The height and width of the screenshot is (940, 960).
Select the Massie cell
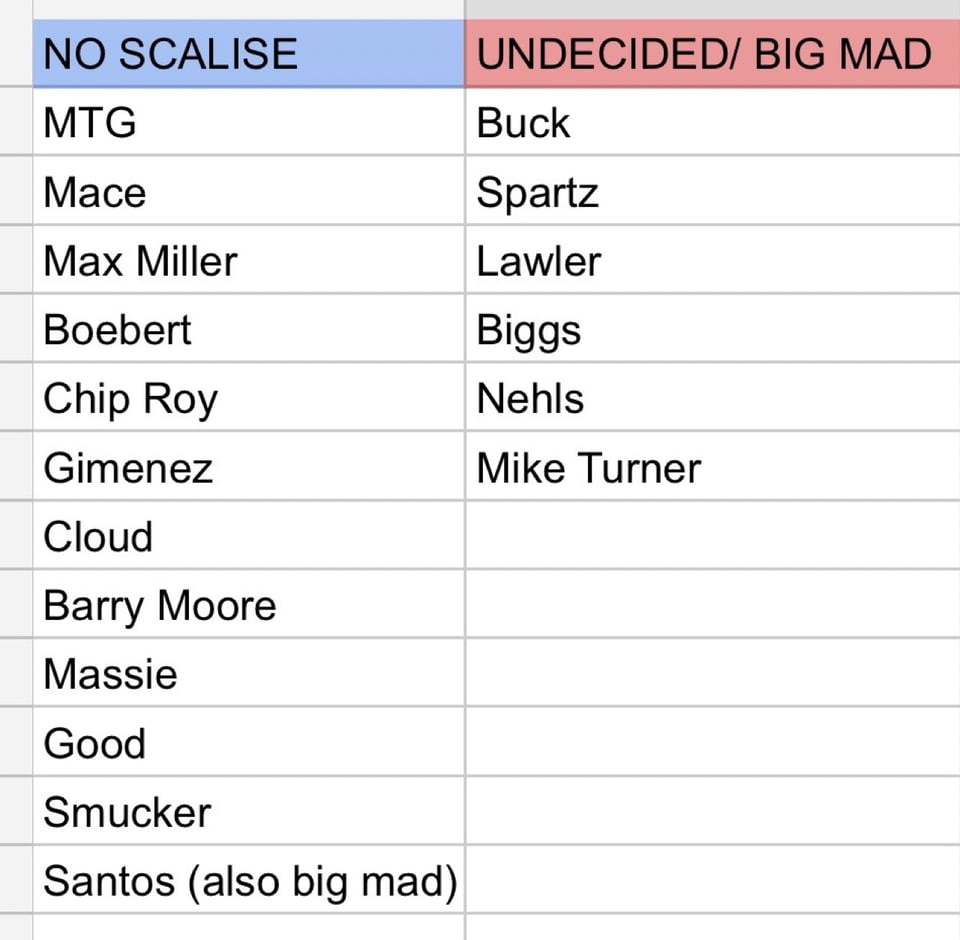point(248,674)
